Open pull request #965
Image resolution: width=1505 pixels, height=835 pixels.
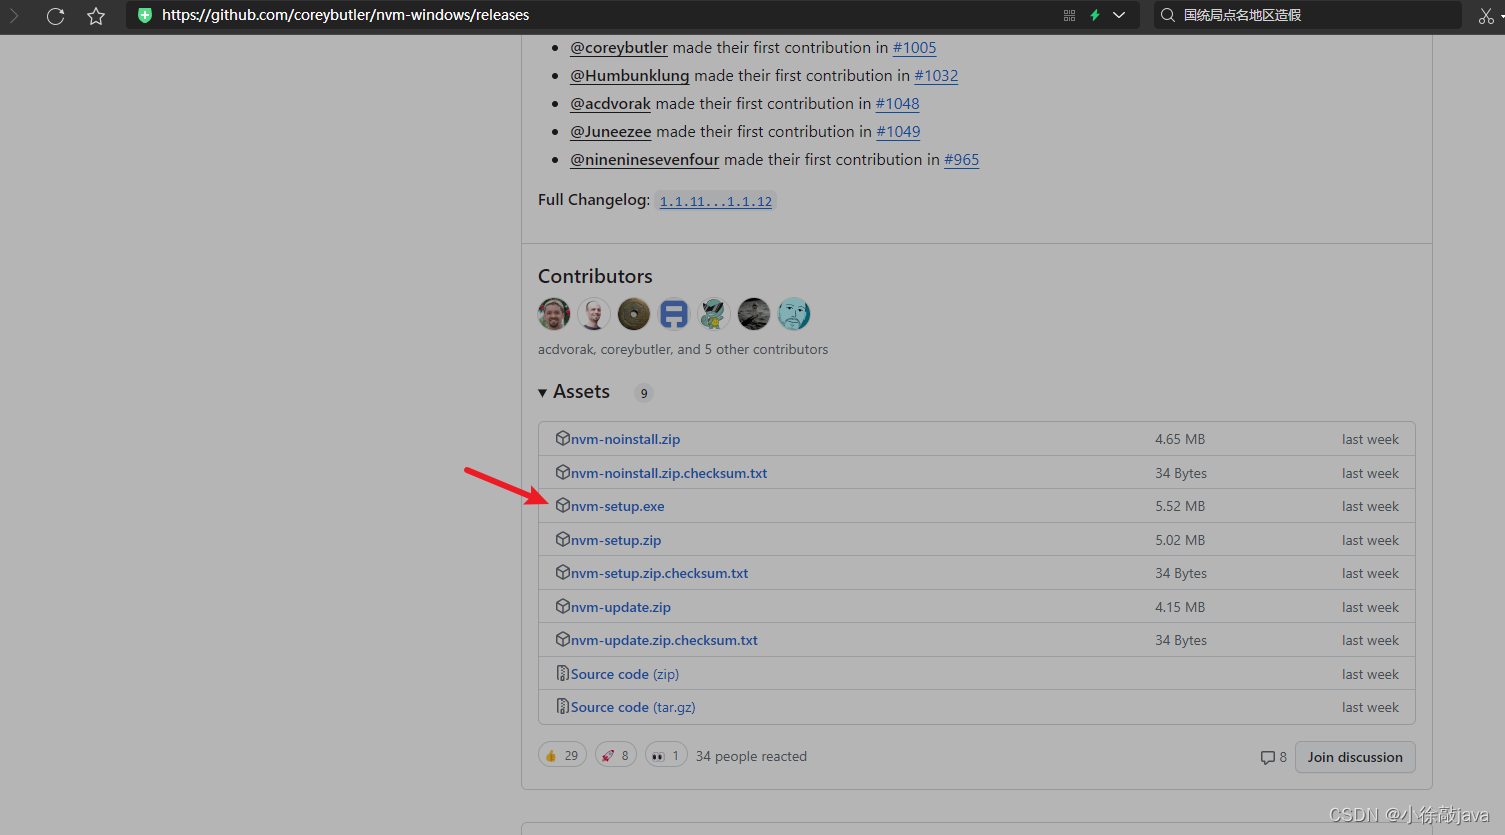click(x=961, y=160)
